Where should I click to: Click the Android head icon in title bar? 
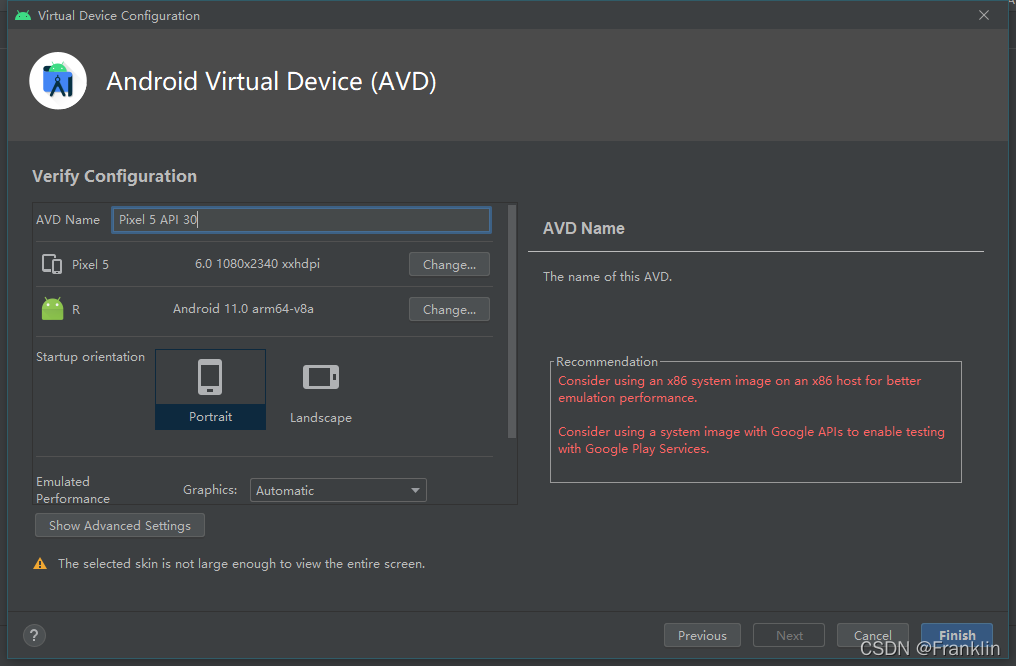pyautogui.click(x=23, y=16)
